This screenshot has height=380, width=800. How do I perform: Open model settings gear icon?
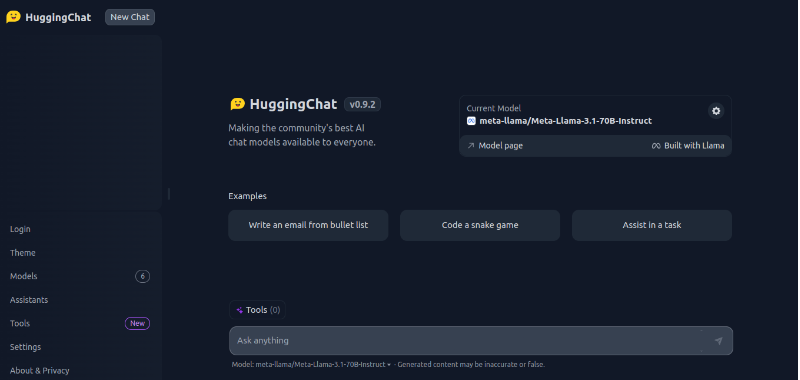coord(716,111)
